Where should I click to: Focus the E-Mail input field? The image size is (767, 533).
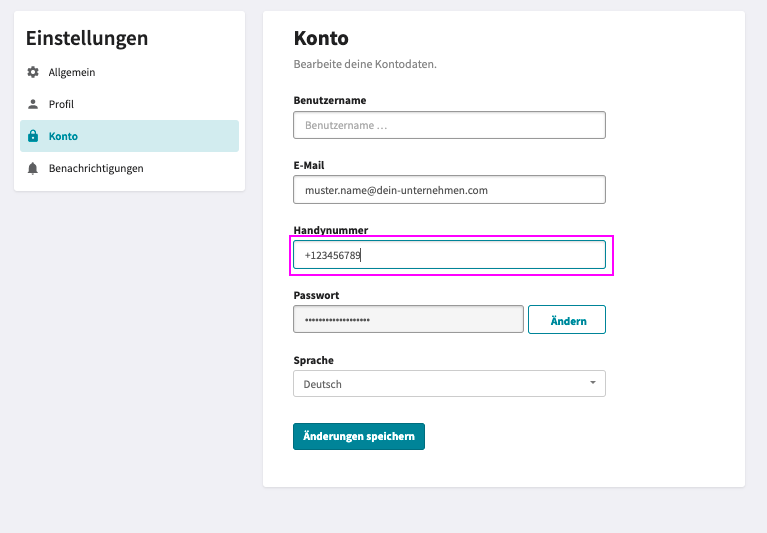click(x=449, y=190)
